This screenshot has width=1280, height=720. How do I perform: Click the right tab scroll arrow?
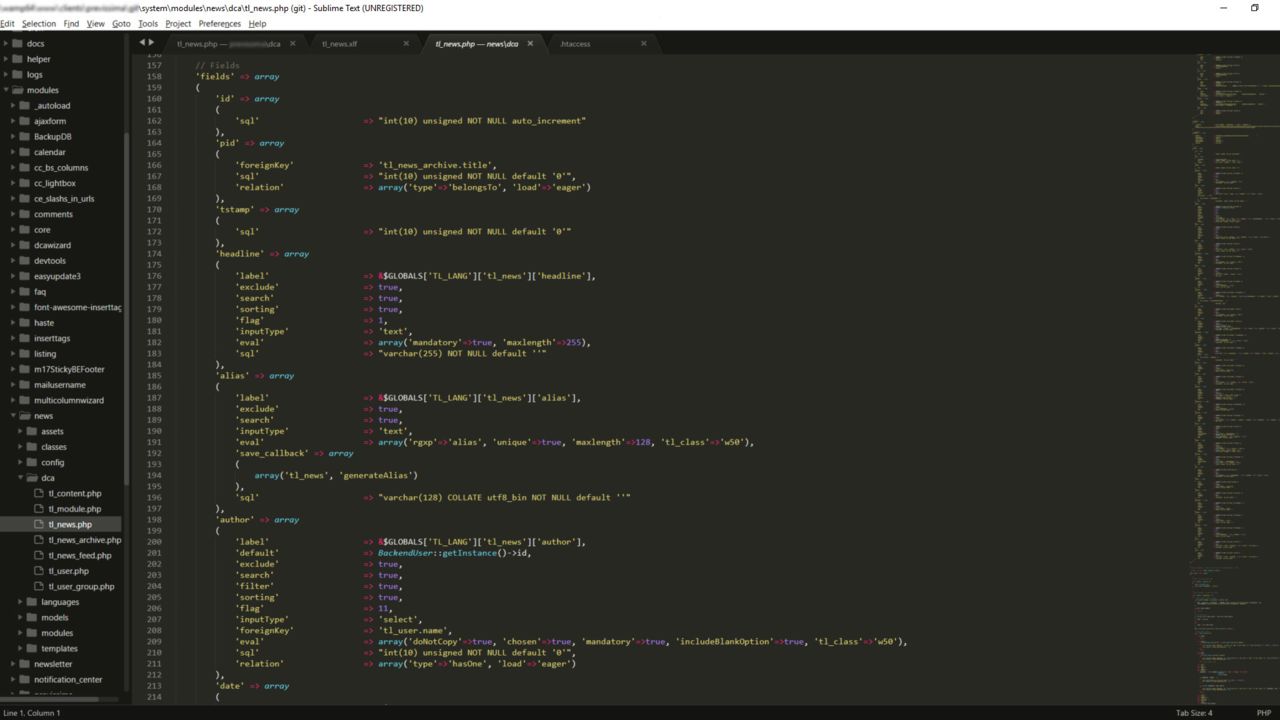[x=152, y=42]
